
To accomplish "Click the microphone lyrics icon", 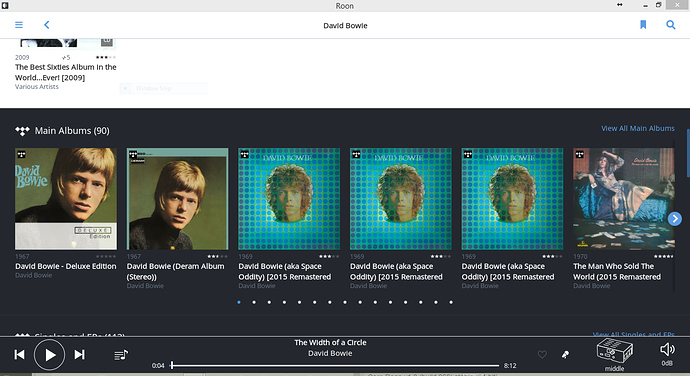I will coord(565,354).
